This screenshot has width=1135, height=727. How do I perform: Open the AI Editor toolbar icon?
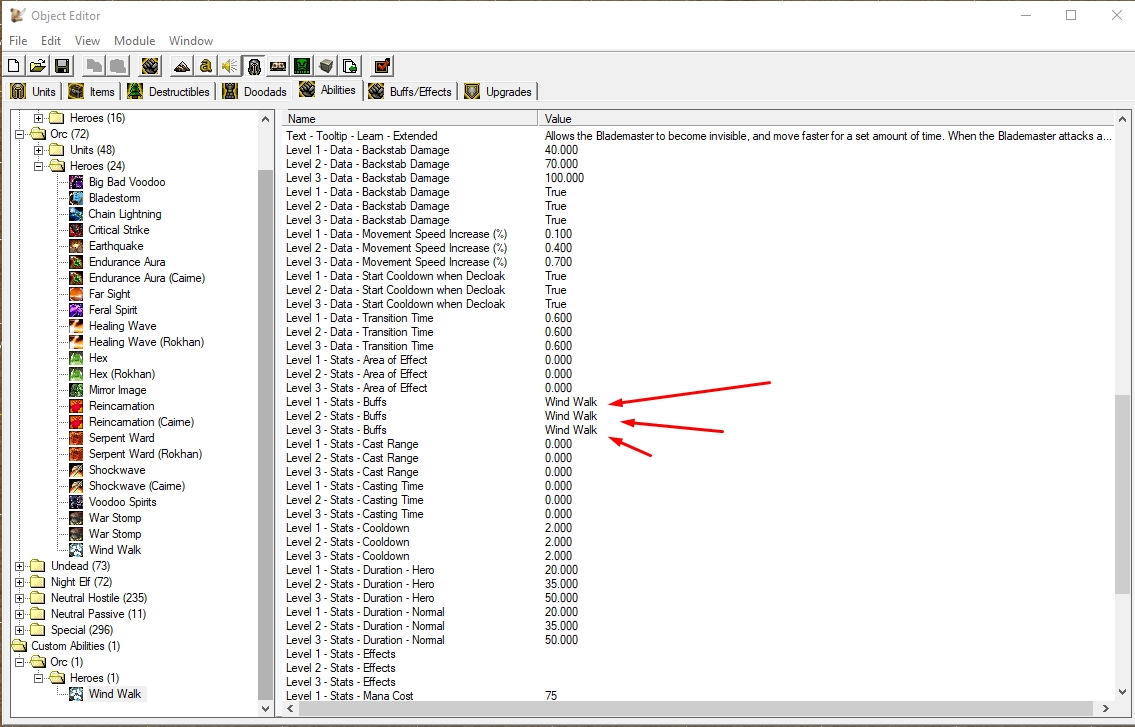[x=302, y=66]
